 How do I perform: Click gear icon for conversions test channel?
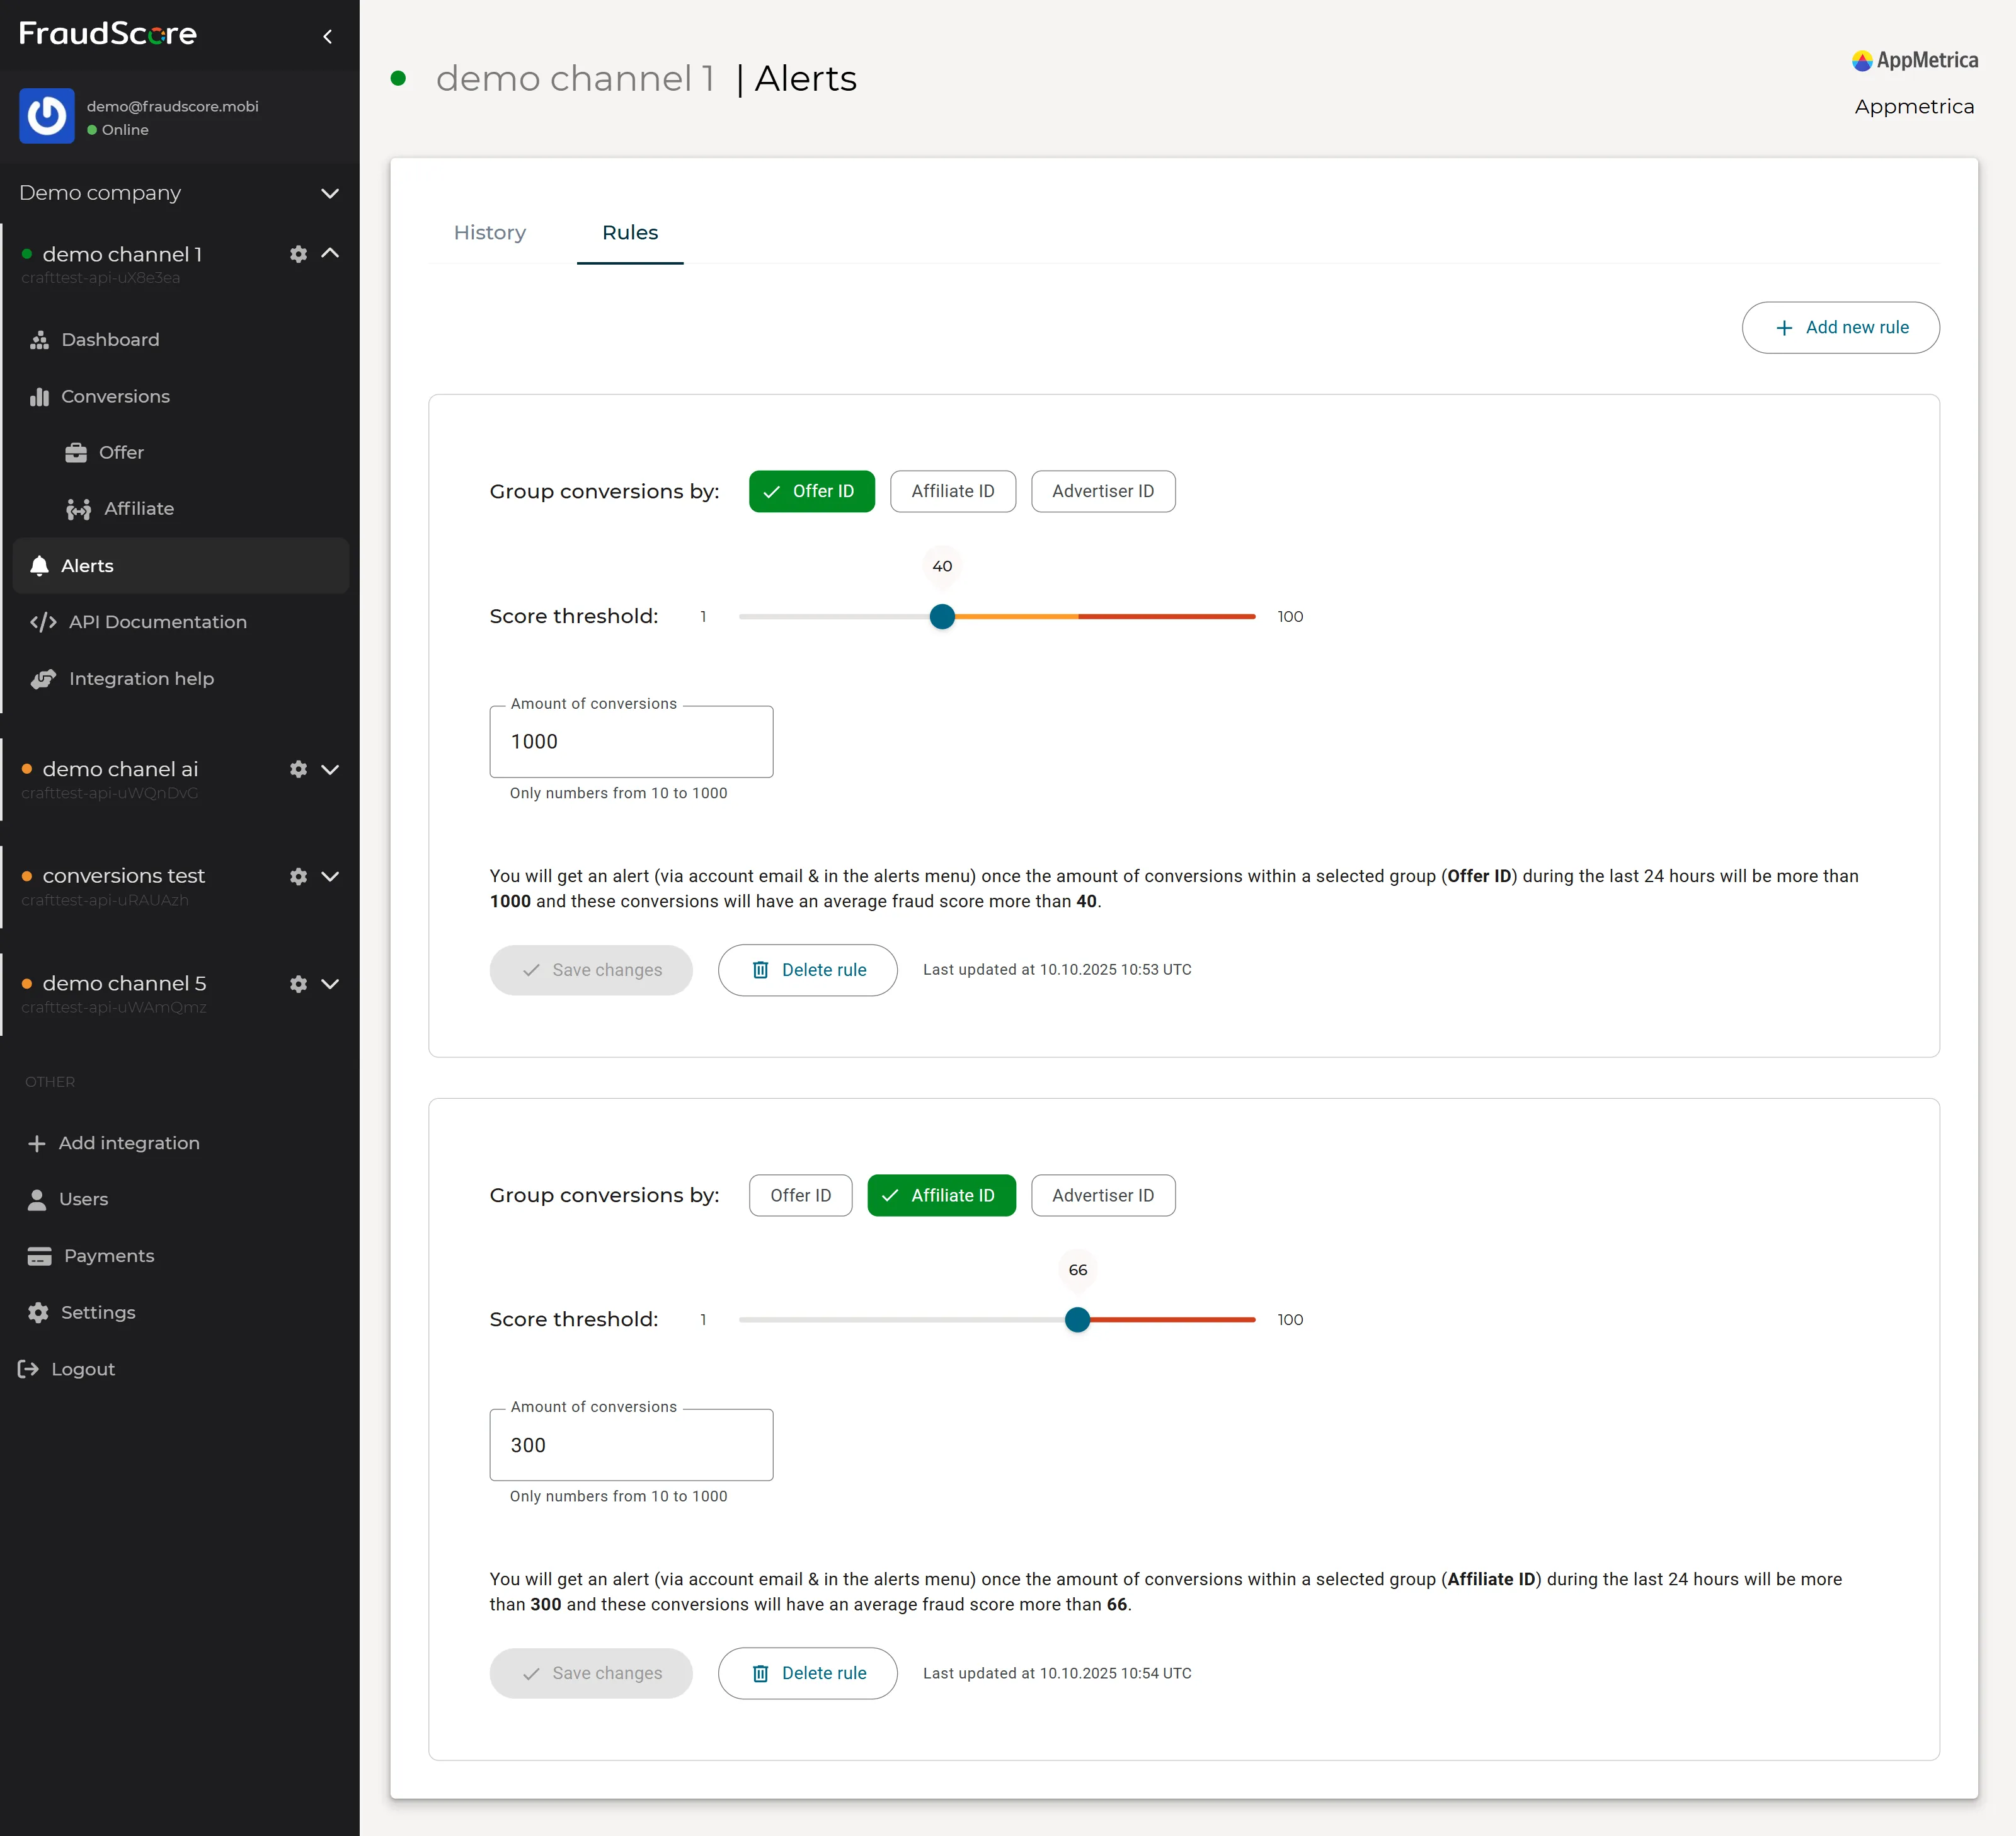[298, 876]
